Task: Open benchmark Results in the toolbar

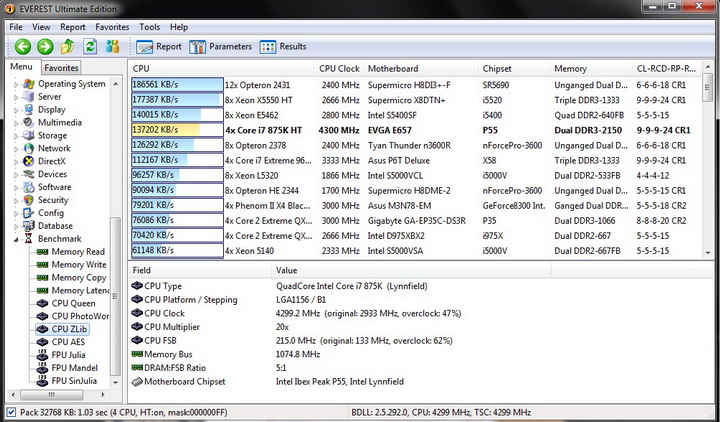Action: click(x=283, y=47)
